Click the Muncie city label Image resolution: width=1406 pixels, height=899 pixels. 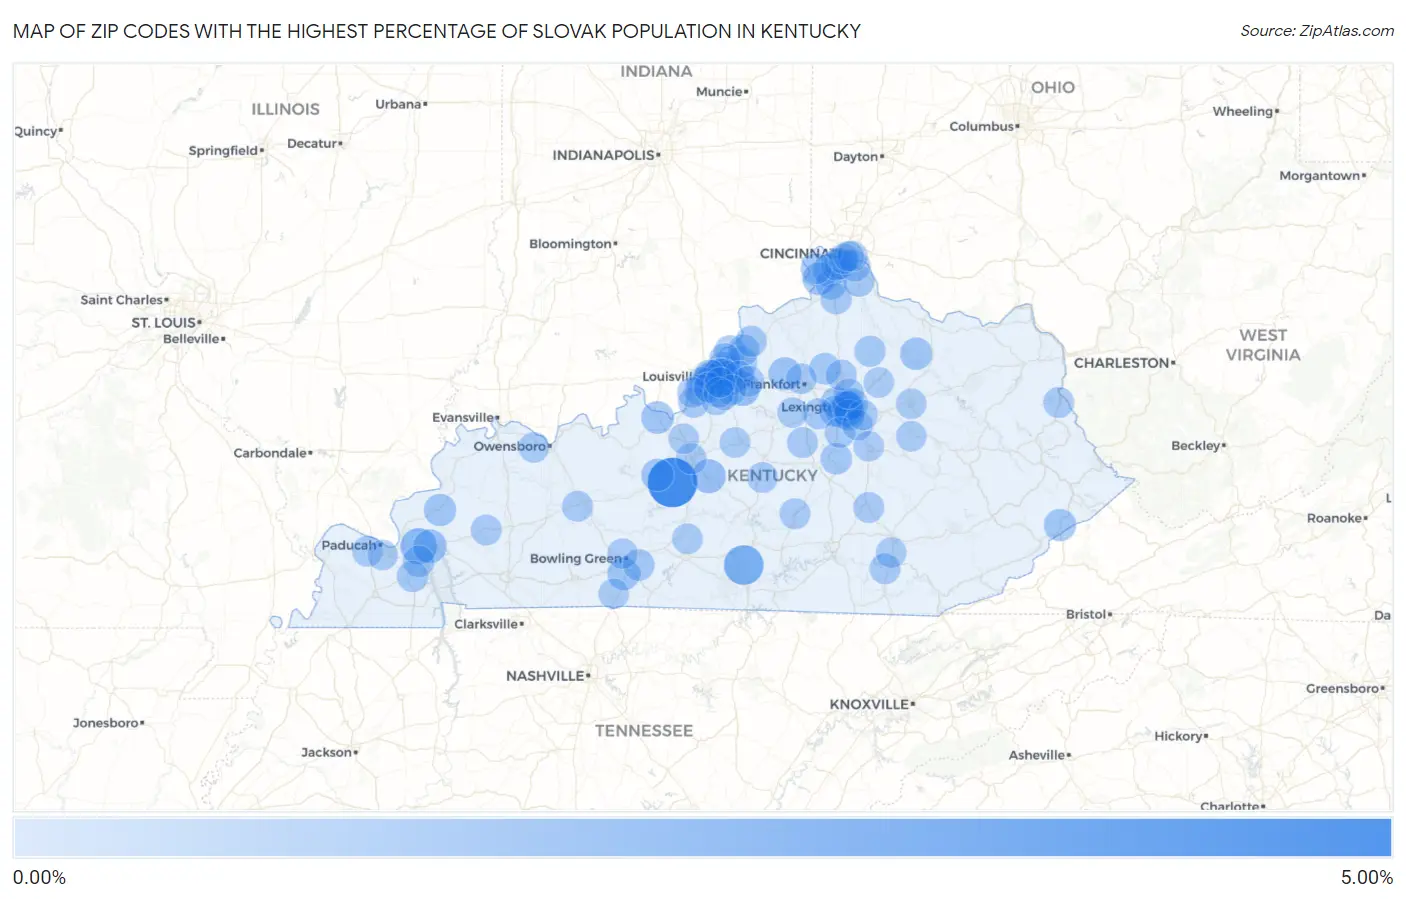click(720, 91)
